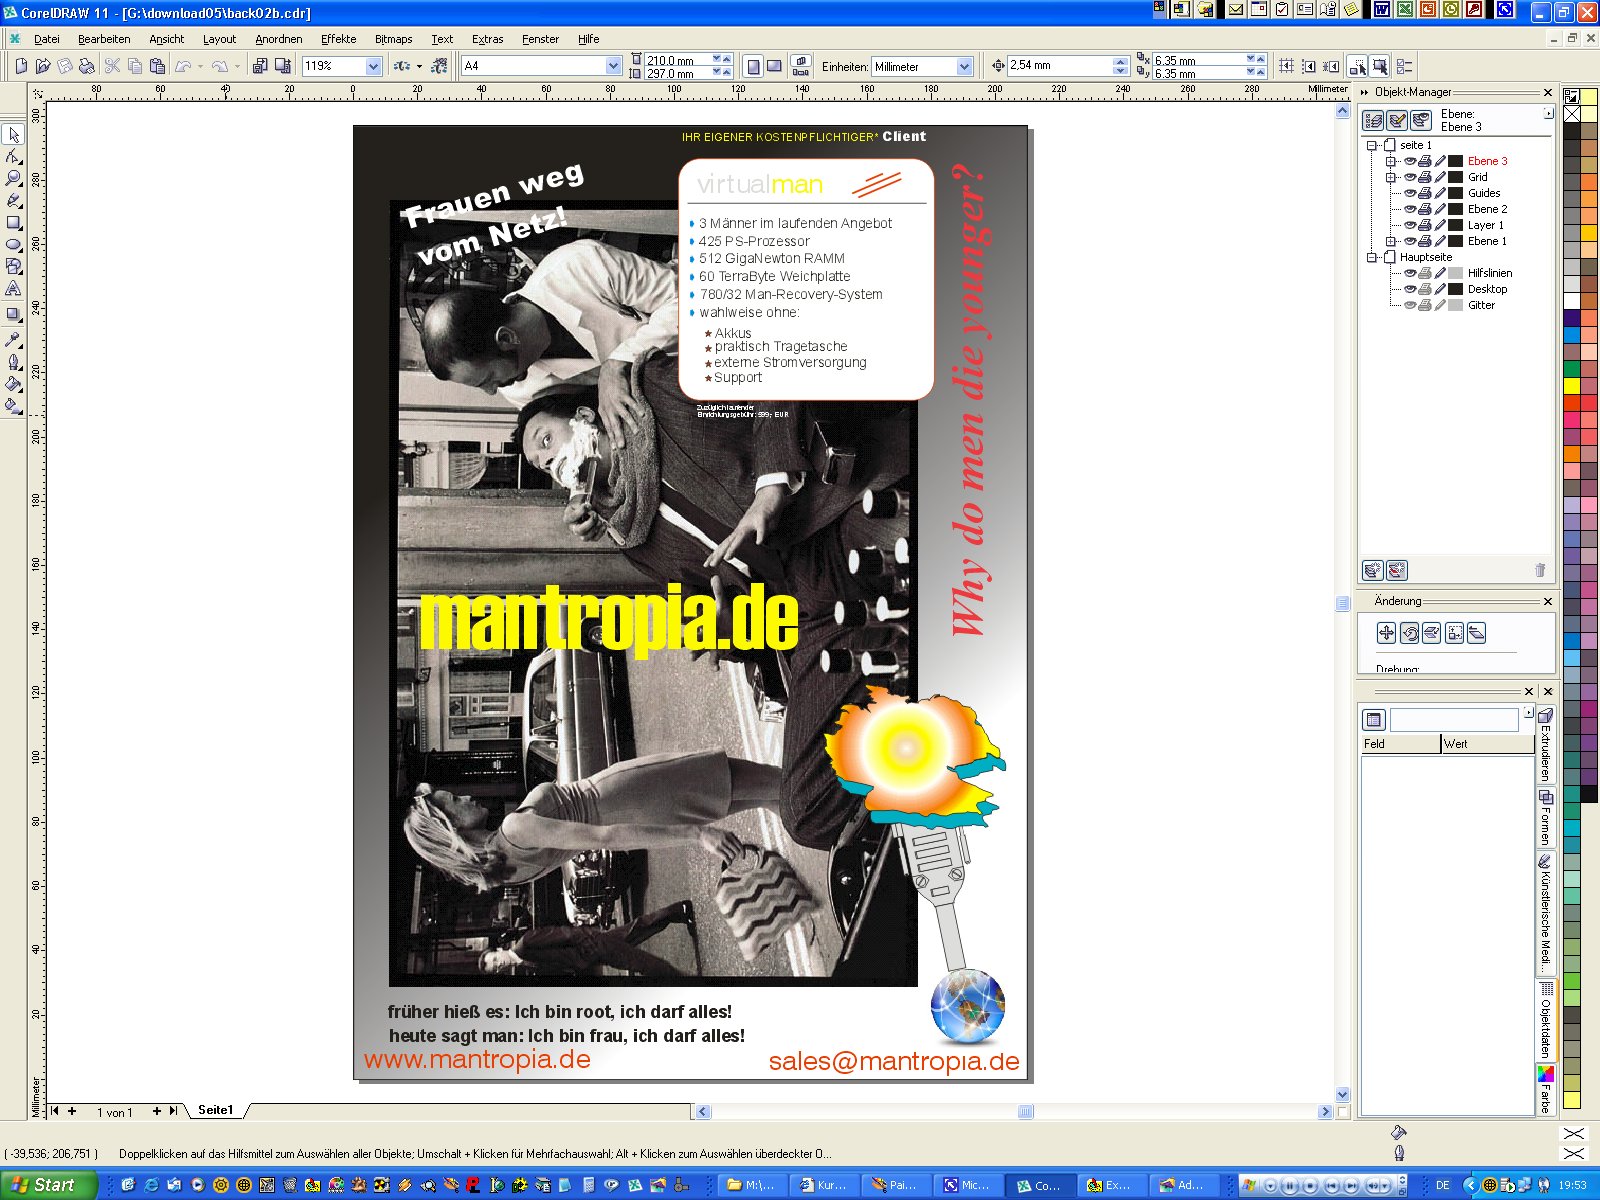
Task: Set page to landscape orientation
Action: pos(774,66)
